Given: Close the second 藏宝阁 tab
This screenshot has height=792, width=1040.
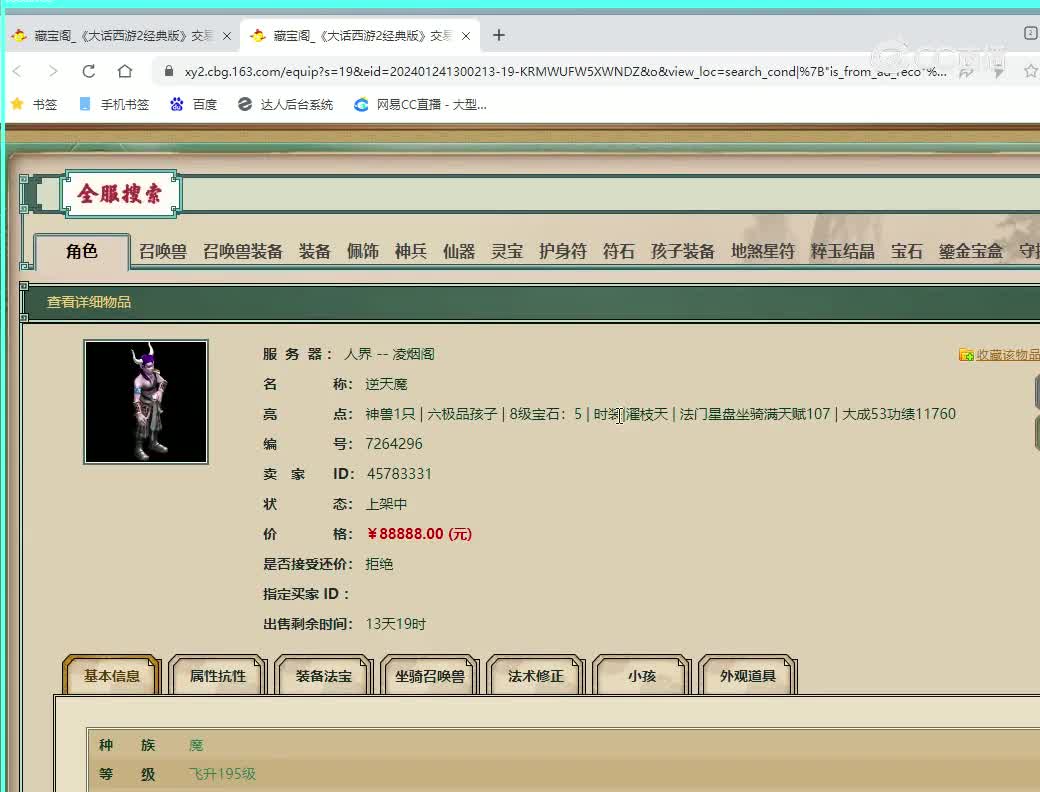Looking at the screenshot, I should 466,36.
